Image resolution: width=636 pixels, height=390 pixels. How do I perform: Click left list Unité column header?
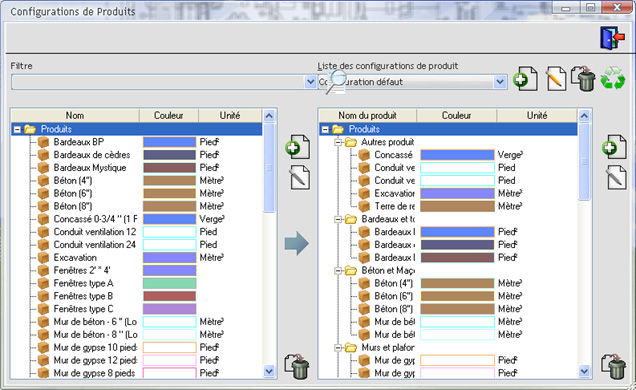230,116
